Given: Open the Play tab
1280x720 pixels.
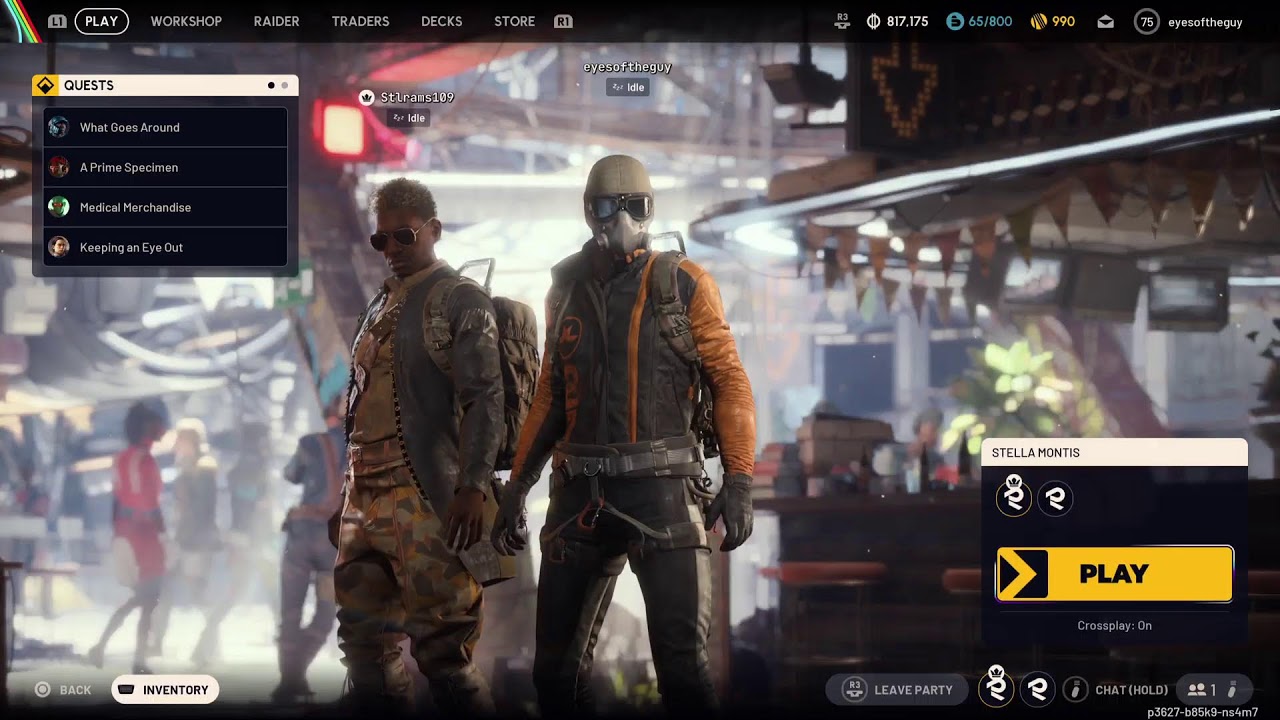Looking at the screenshot, I should pos(101,21).
